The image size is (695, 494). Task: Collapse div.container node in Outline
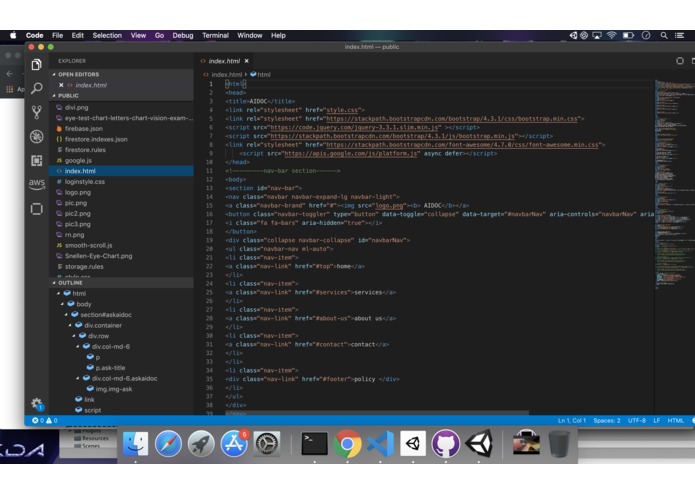click(70, 325)
